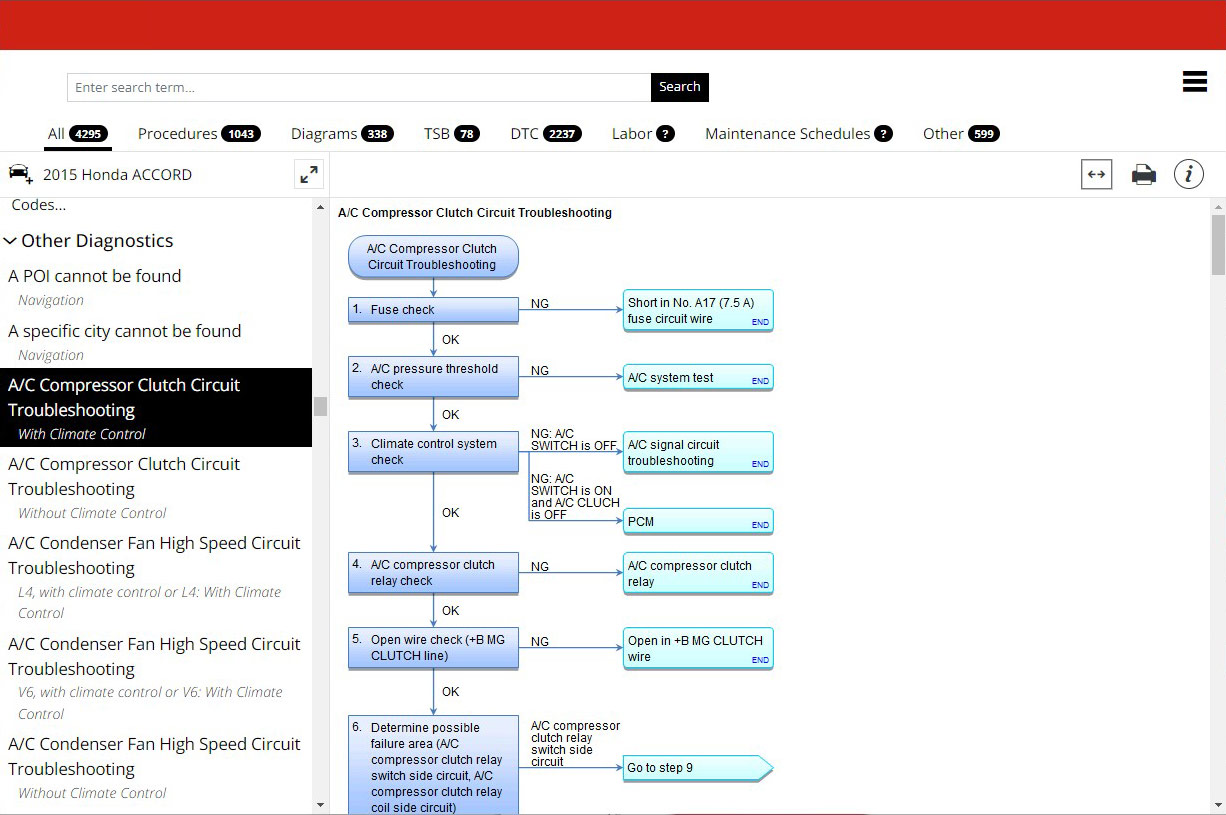Click the printer icon

[1143, 175]
